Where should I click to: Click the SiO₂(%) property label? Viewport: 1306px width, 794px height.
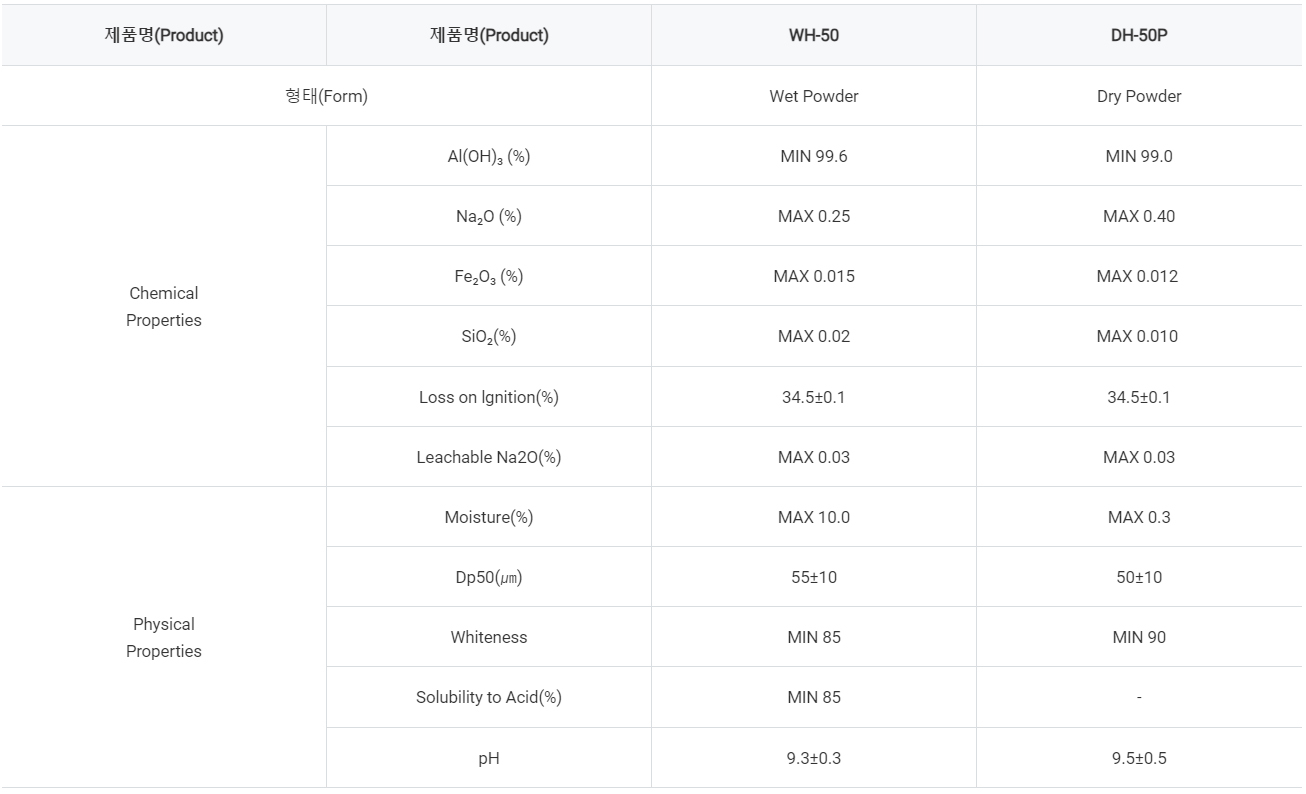click(488, 337)
